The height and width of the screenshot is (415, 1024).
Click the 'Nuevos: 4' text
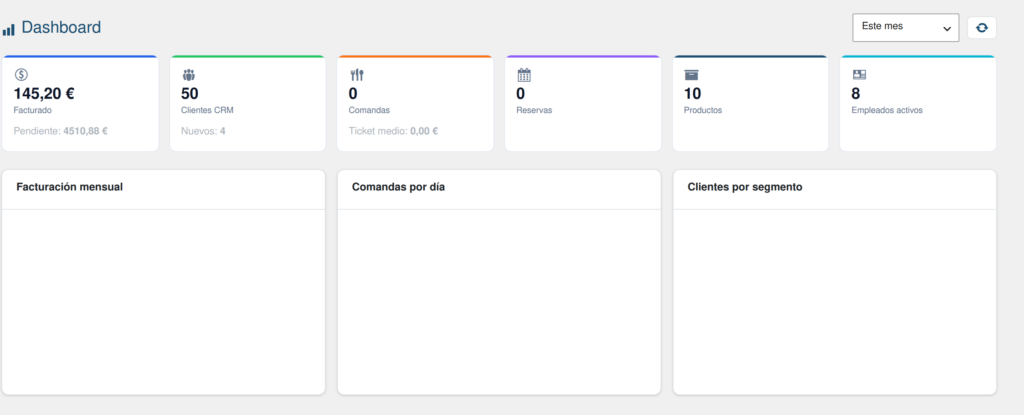coord(203,131)
